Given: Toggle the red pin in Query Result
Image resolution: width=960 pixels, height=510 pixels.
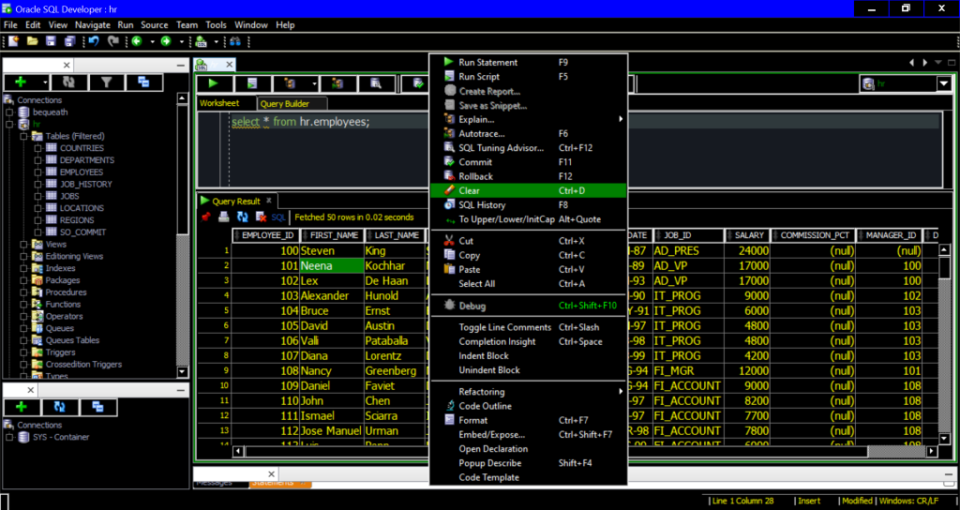Looking at the screenshot, I should coord(206,216).
